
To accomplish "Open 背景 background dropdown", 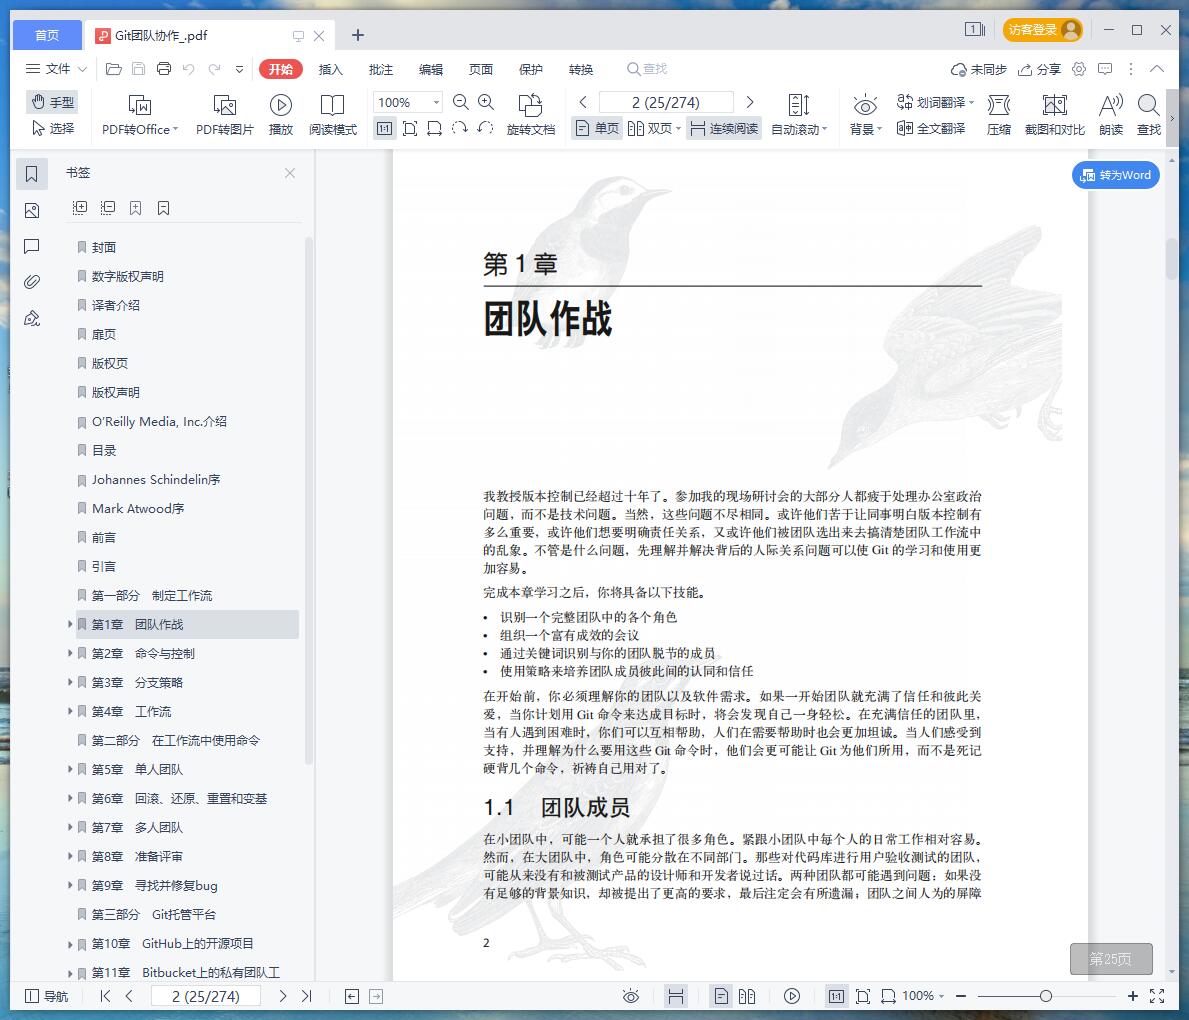I will 865,115.
